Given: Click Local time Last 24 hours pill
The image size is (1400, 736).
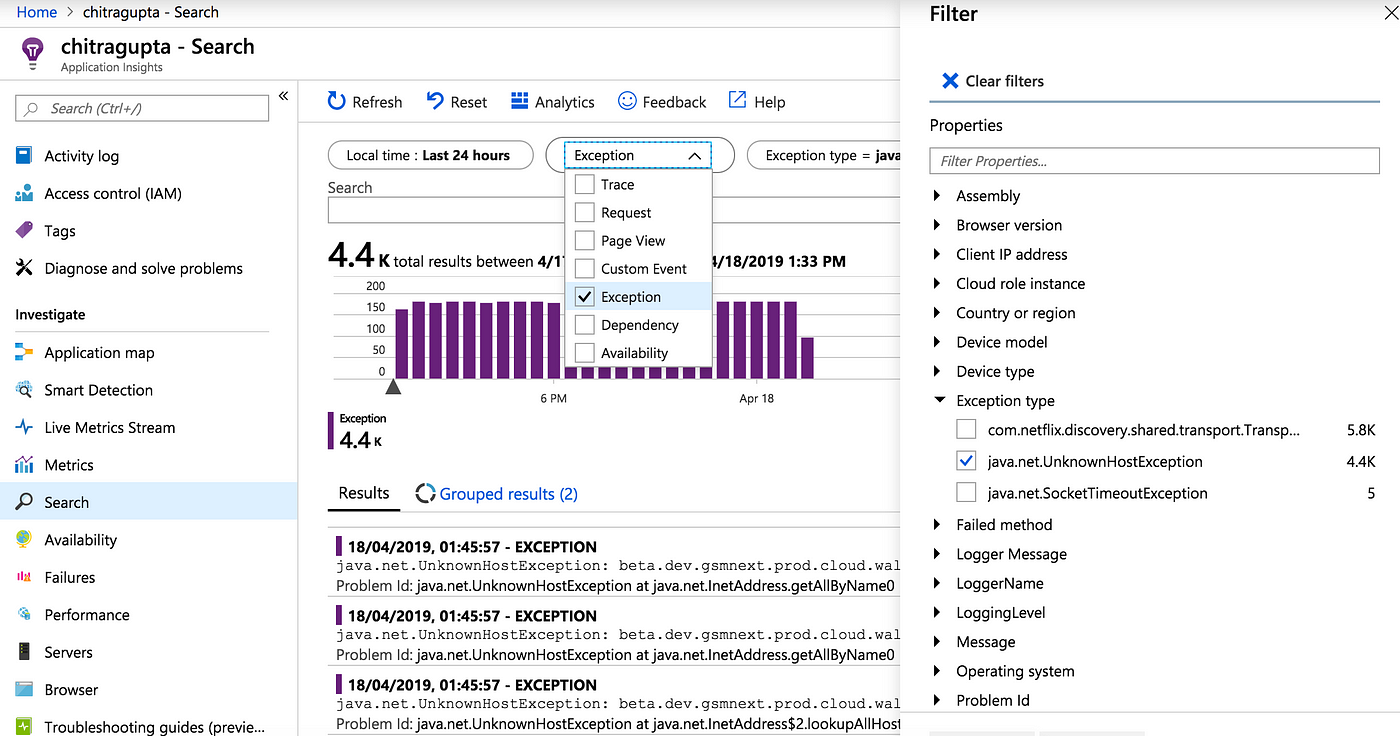Looking at the screenshot, I should pyautogui.click(x=429, y=155).
